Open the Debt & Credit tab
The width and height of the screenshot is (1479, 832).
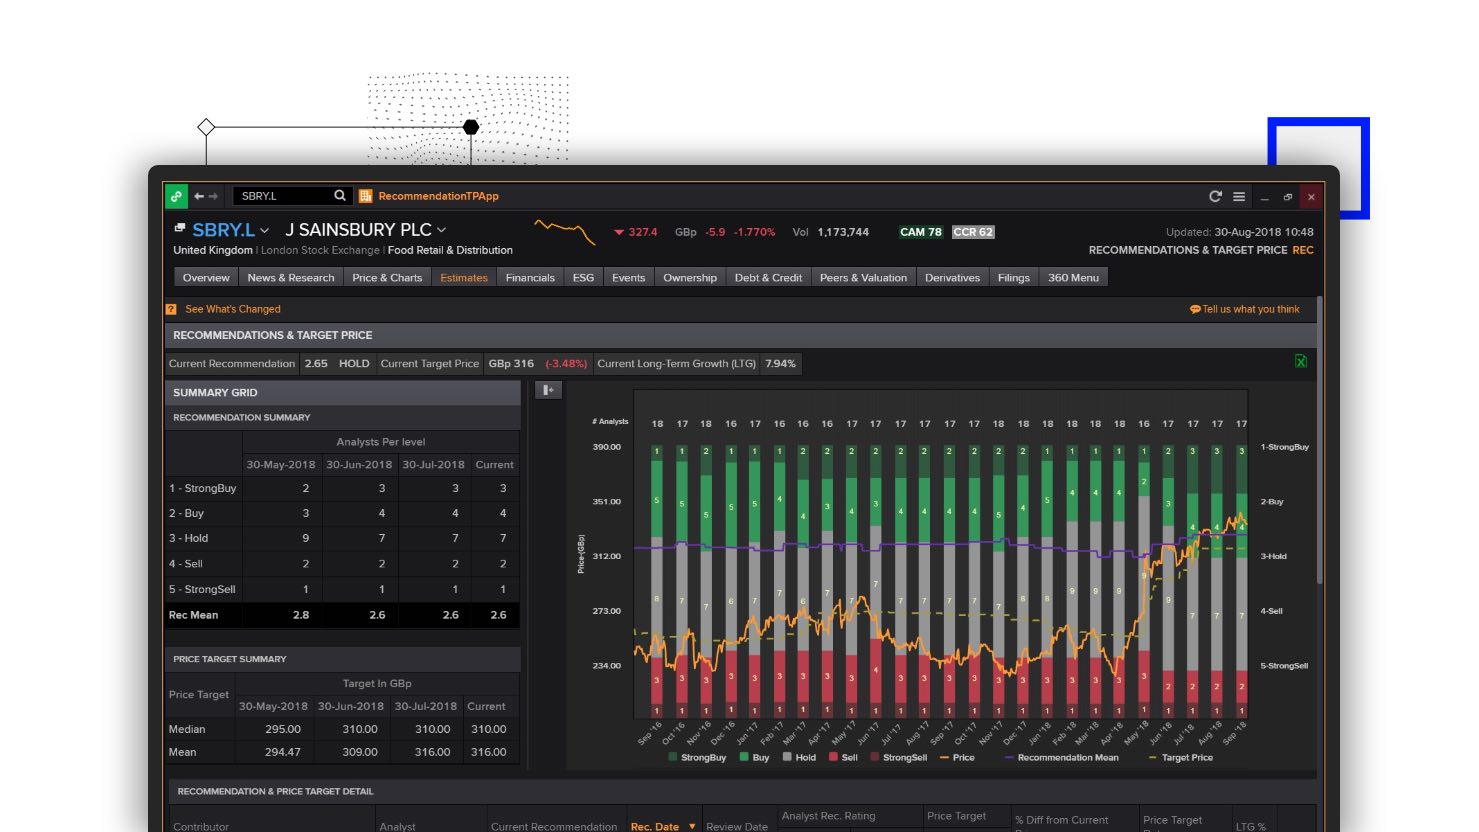(768, 278)
